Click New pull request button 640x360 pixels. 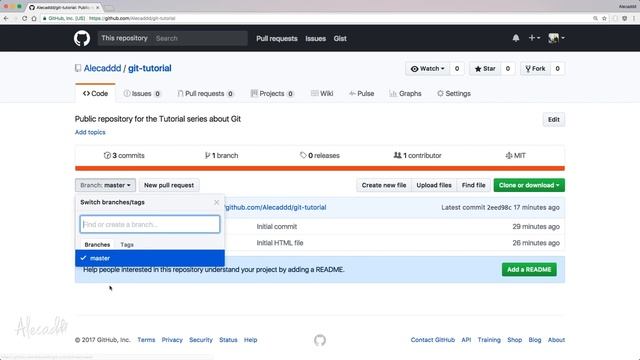pyautogui.click(x=169, y=185)
